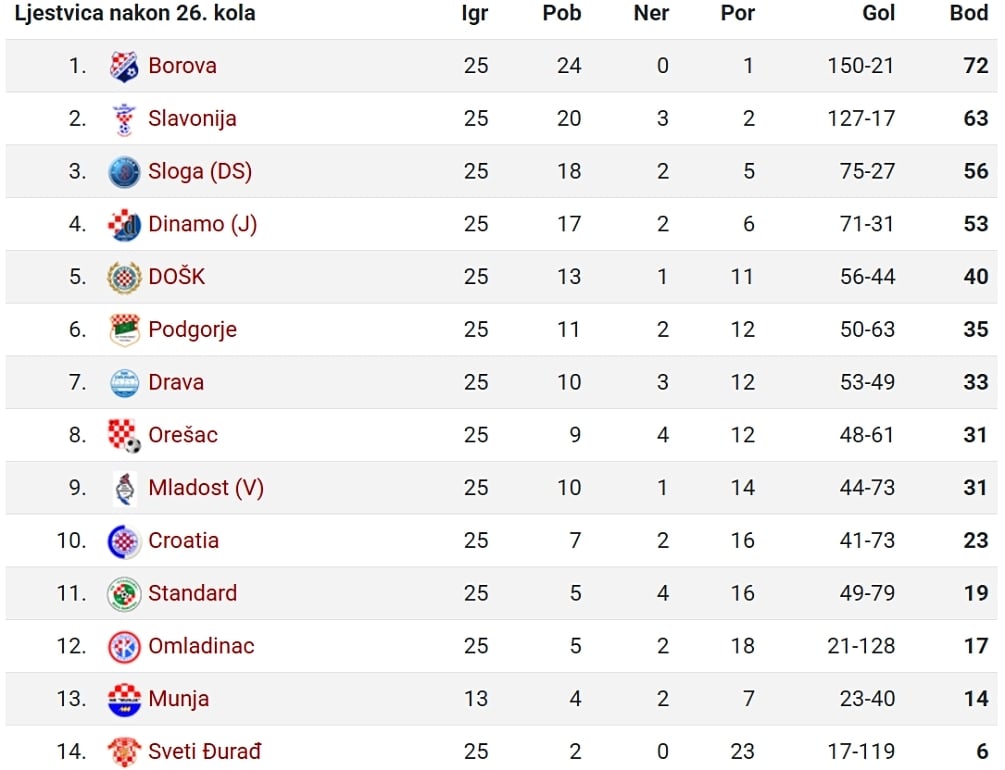Click the Omladinac club crest icon
The image size is (1005, 770).
coord(124,647)
